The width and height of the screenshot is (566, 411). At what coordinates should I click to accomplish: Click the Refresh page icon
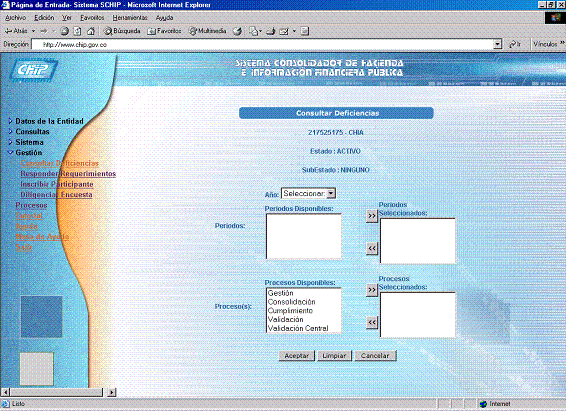pos(77,31)
